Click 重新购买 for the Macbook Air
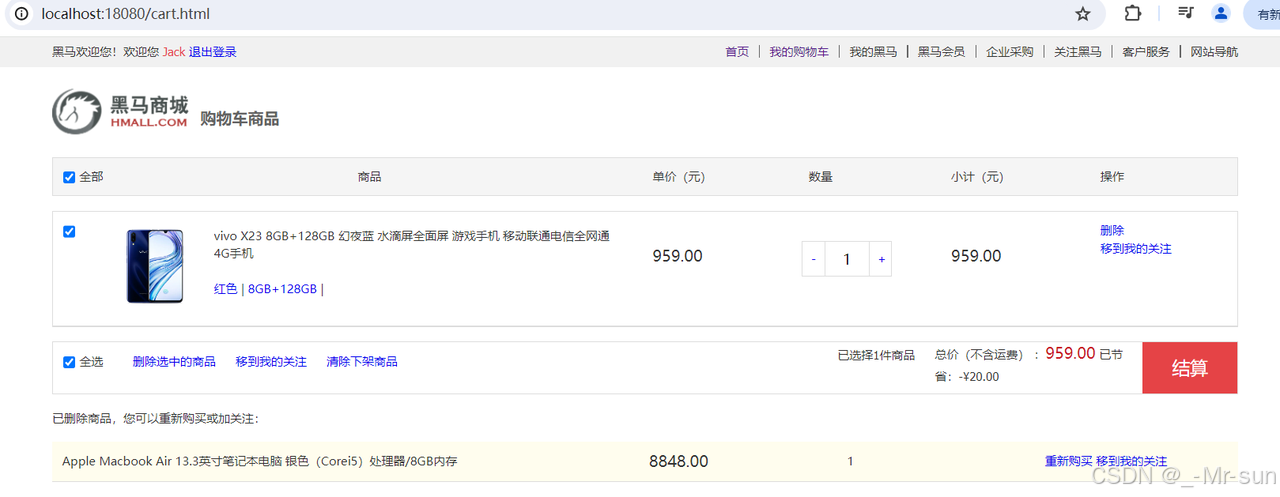The width and height of the screenshot is (1280, 497). pyautogui.click(x=1069, y=461)
